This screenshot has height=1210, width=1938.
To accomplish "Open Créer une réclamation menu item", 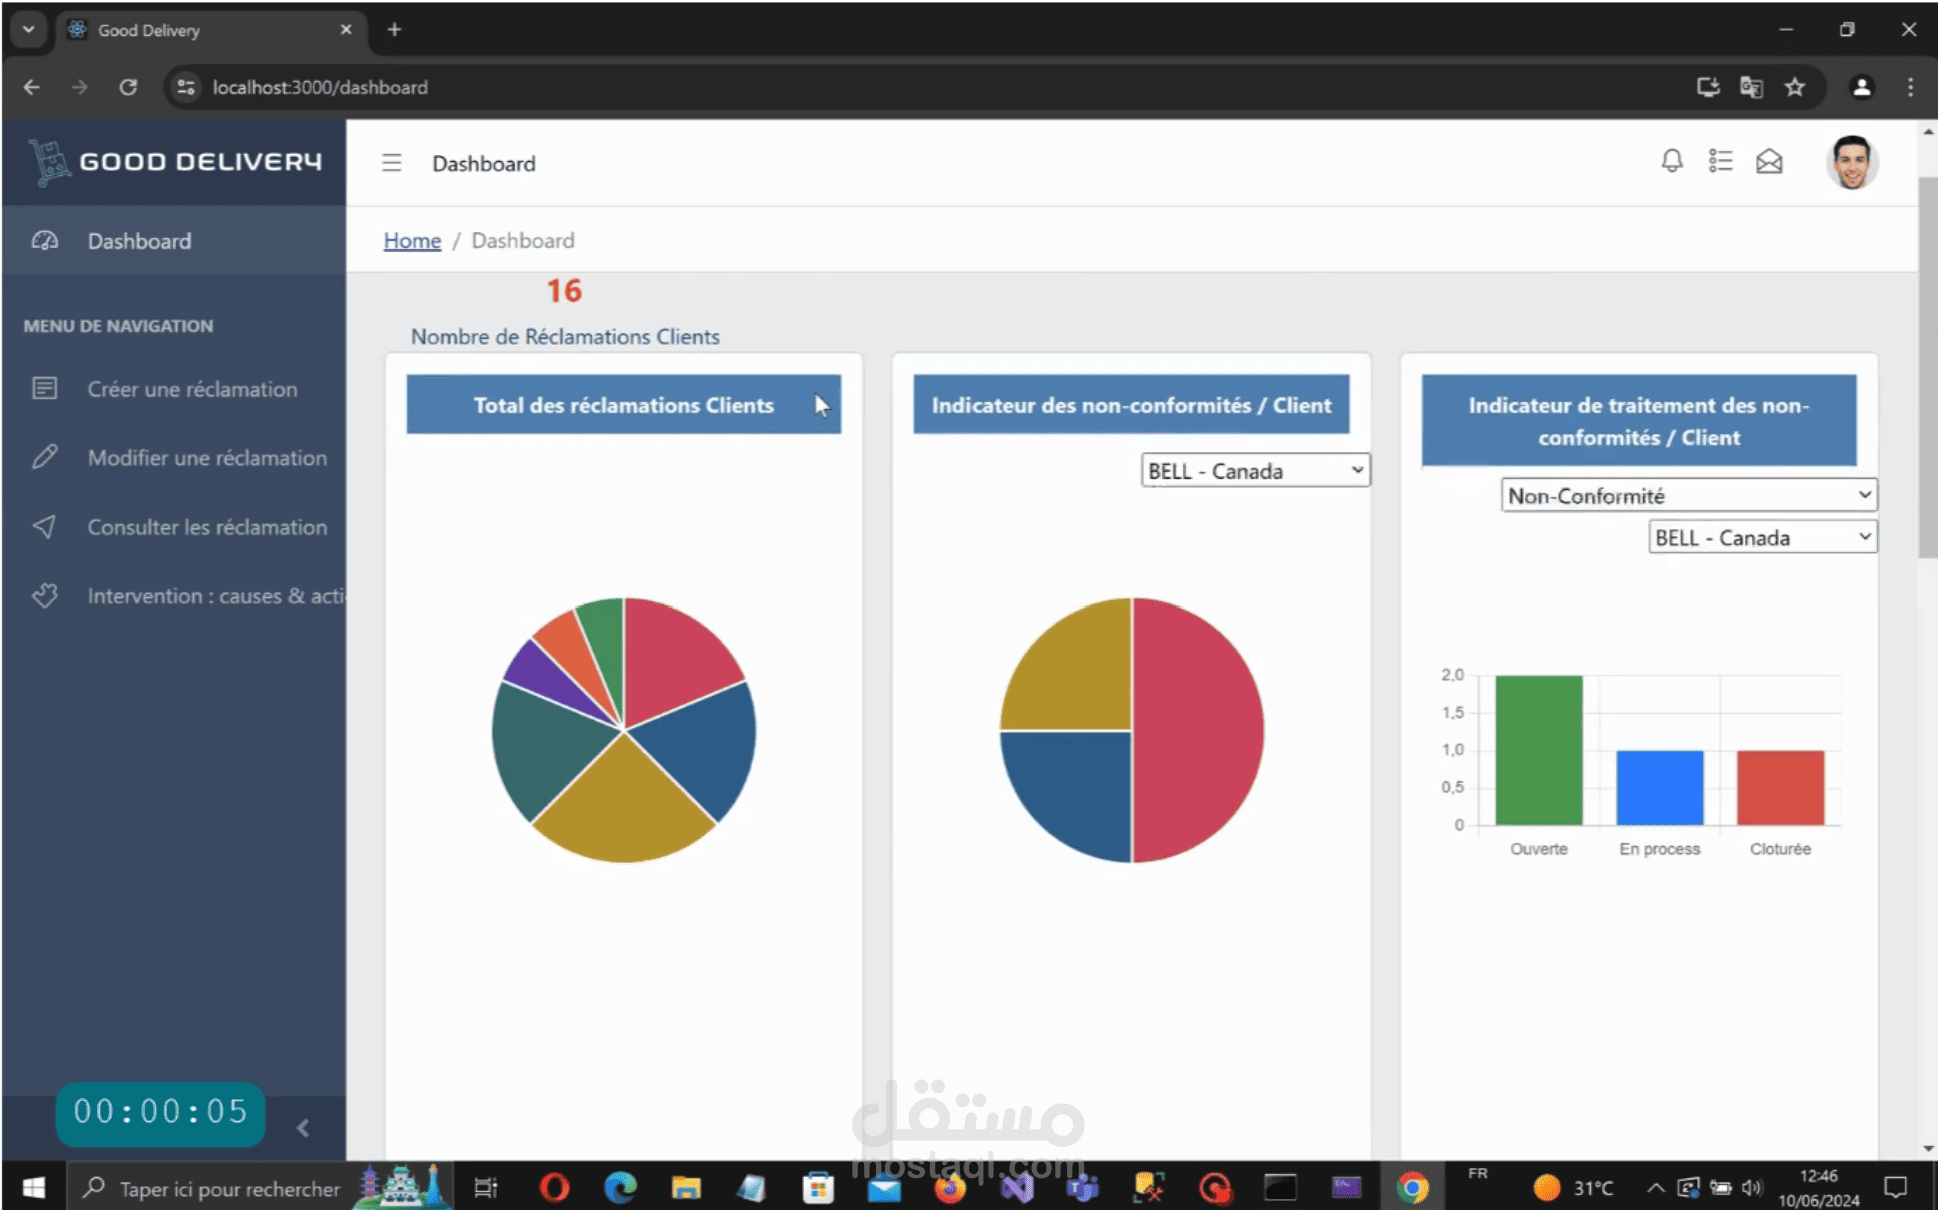I will click(x=174, y=389).
